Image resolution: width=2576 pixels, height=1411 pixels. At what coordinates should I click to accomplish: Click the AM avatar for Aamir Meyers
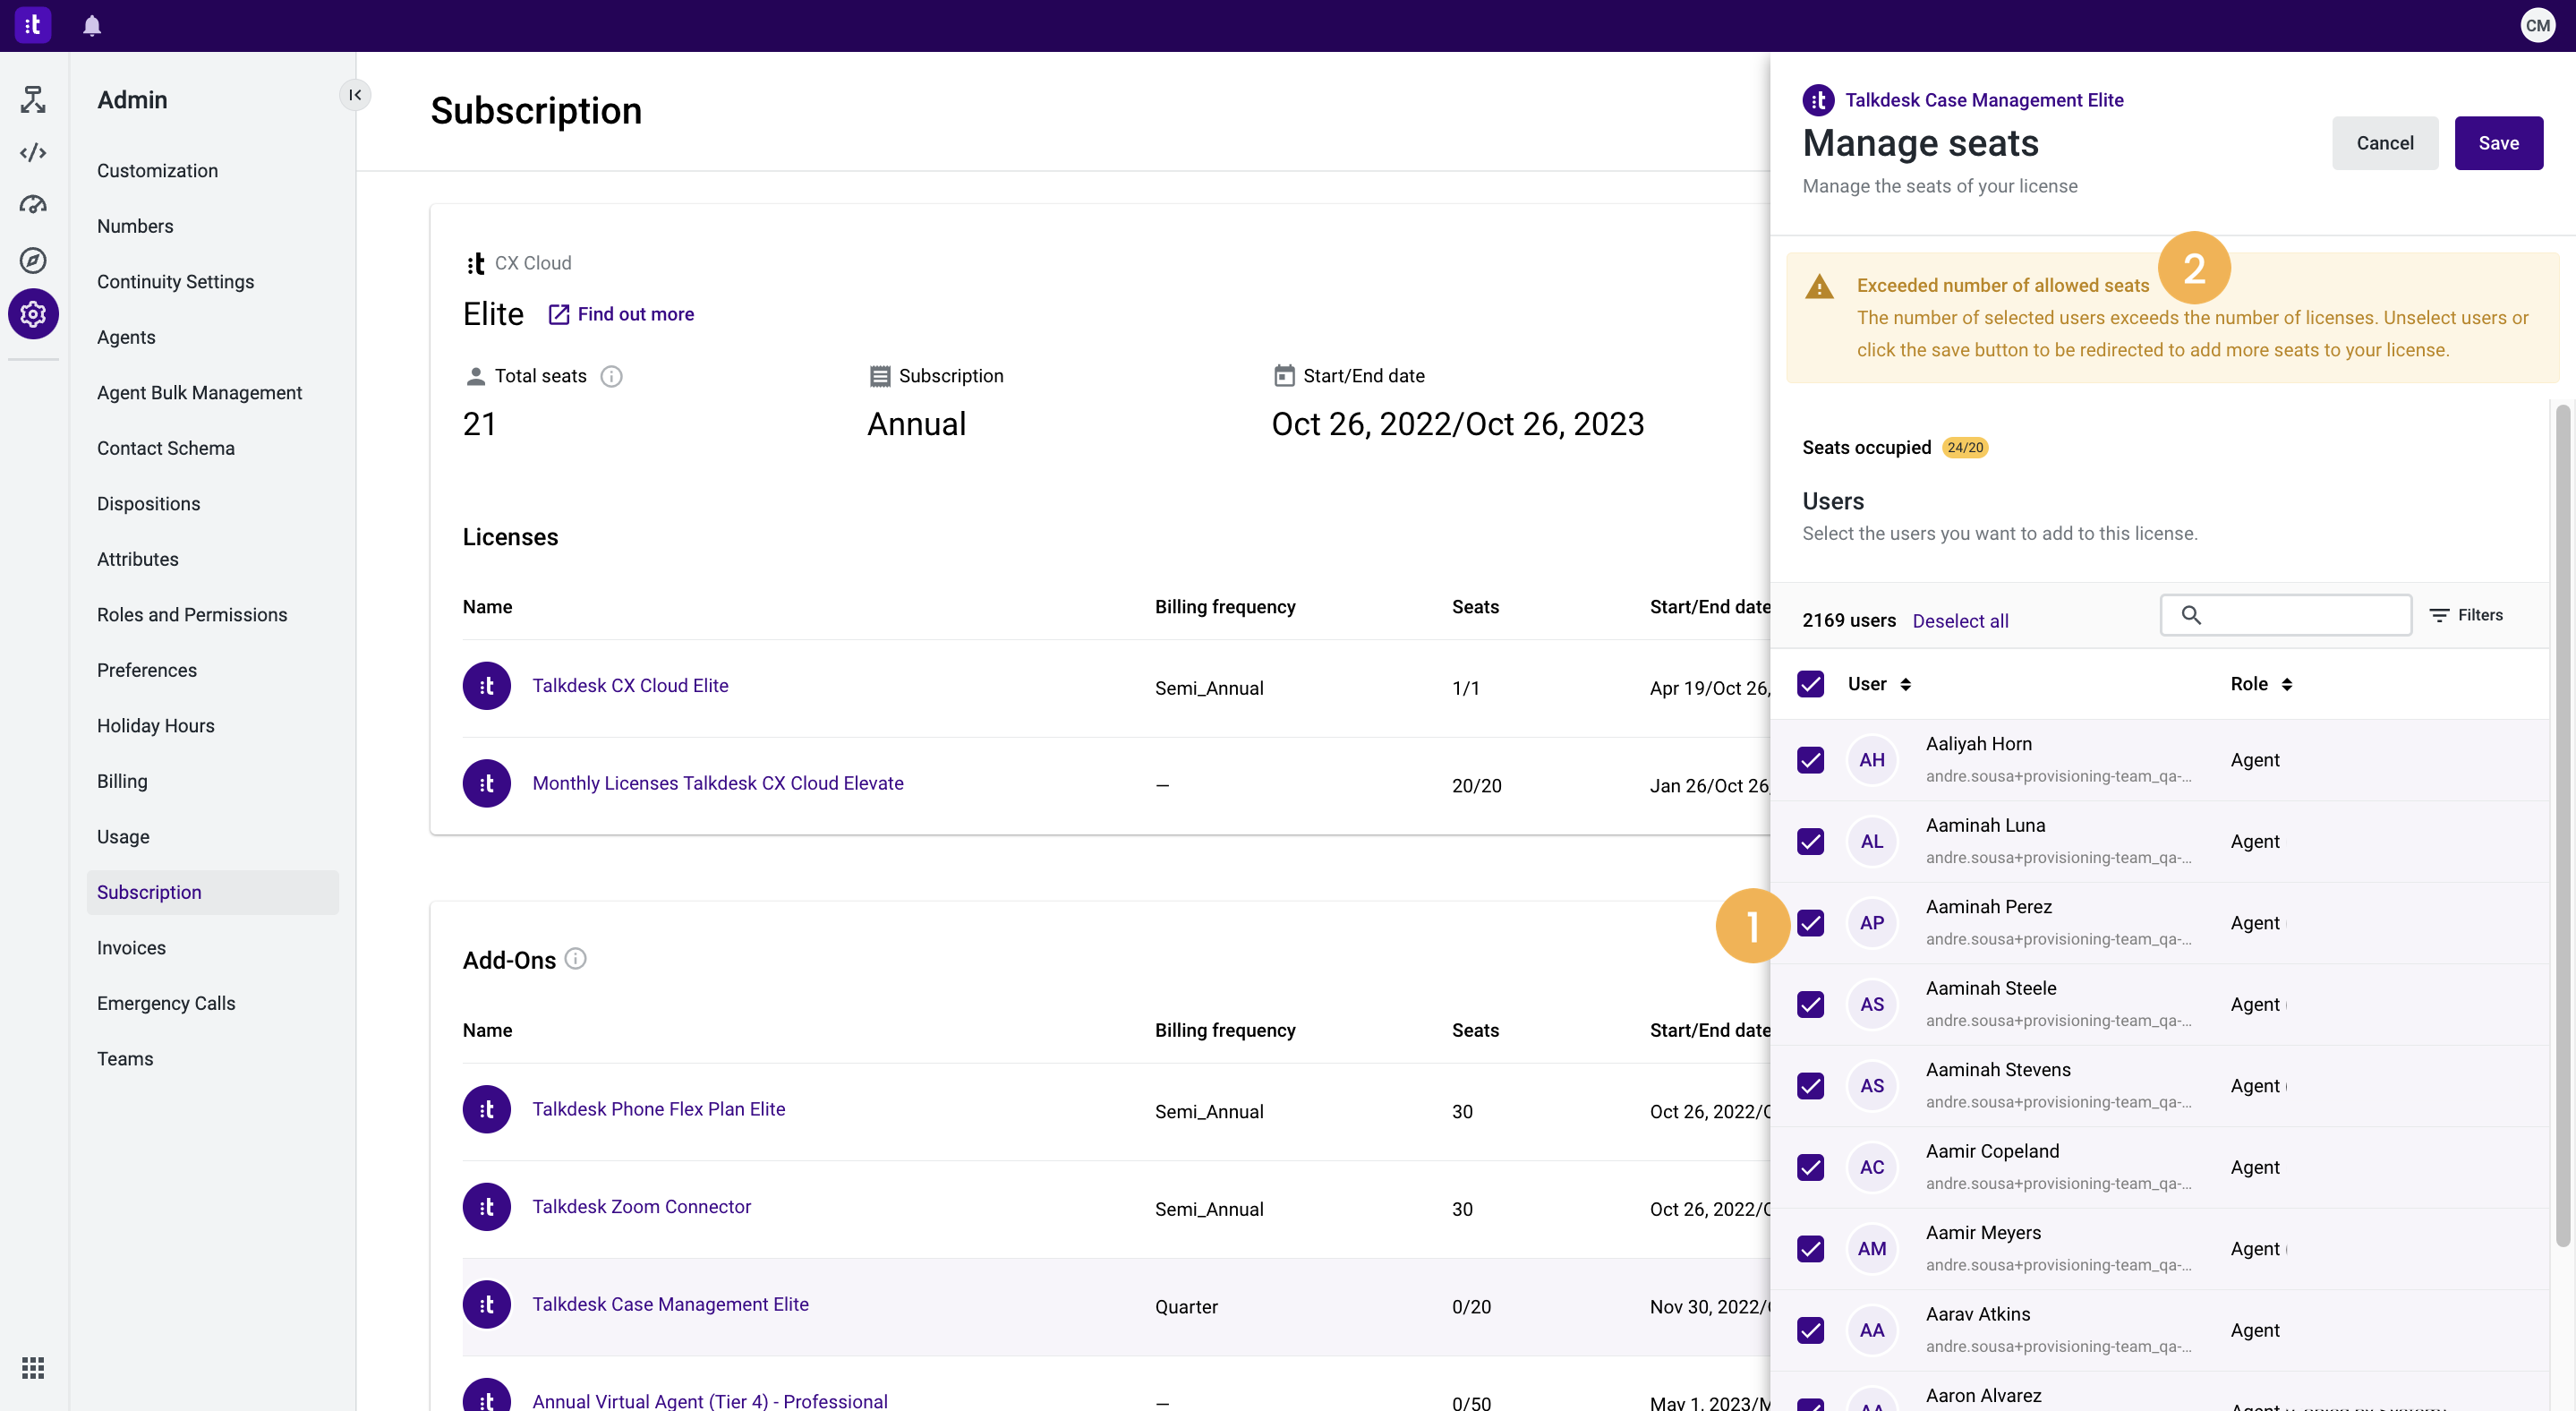(x=1872, y=1249)
